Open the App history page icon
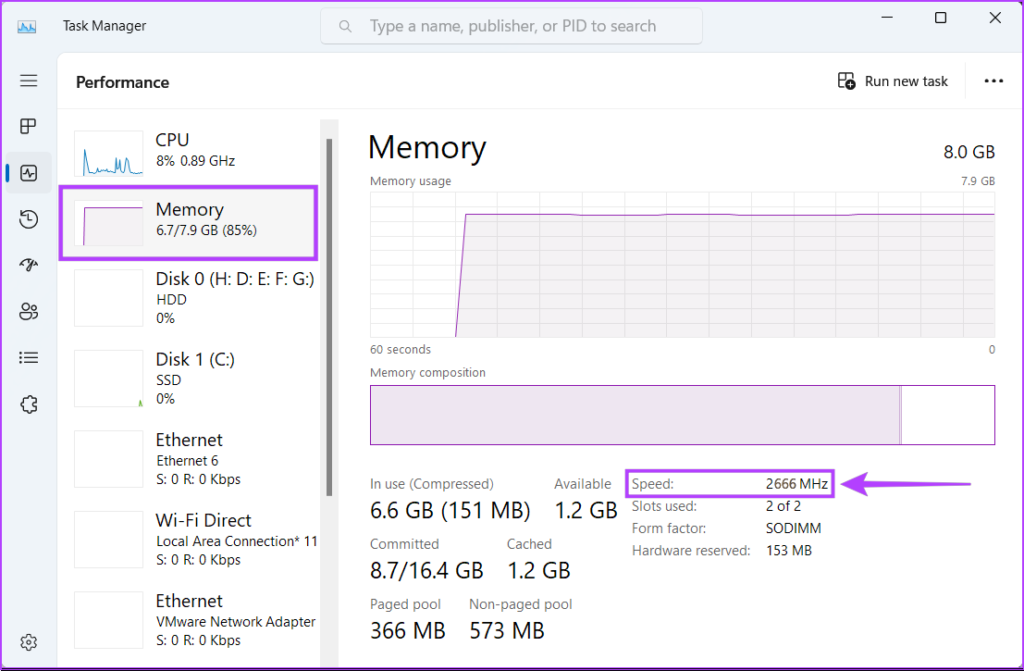This screenshot has width=1024, height=671. tap(28, 219)
